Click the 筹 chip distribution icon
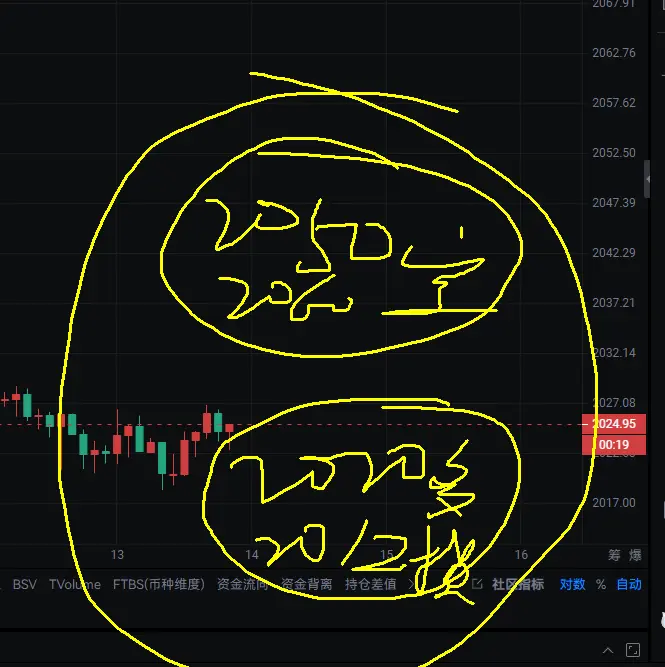Screen dimensions: 665x667 tap(614, 555)
